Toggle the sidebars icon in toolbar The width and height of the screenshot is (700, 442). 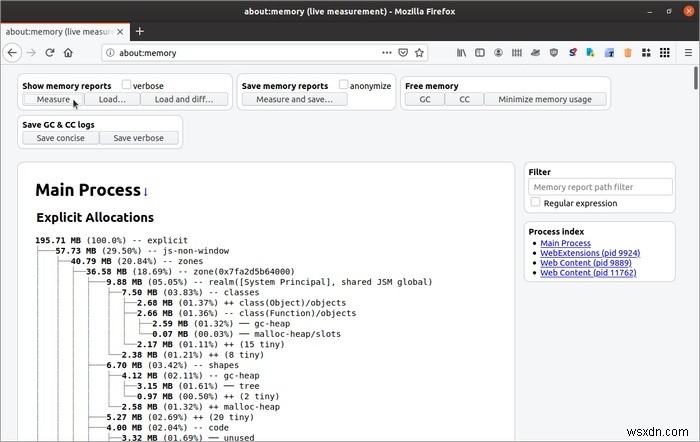tap(479, 53)
